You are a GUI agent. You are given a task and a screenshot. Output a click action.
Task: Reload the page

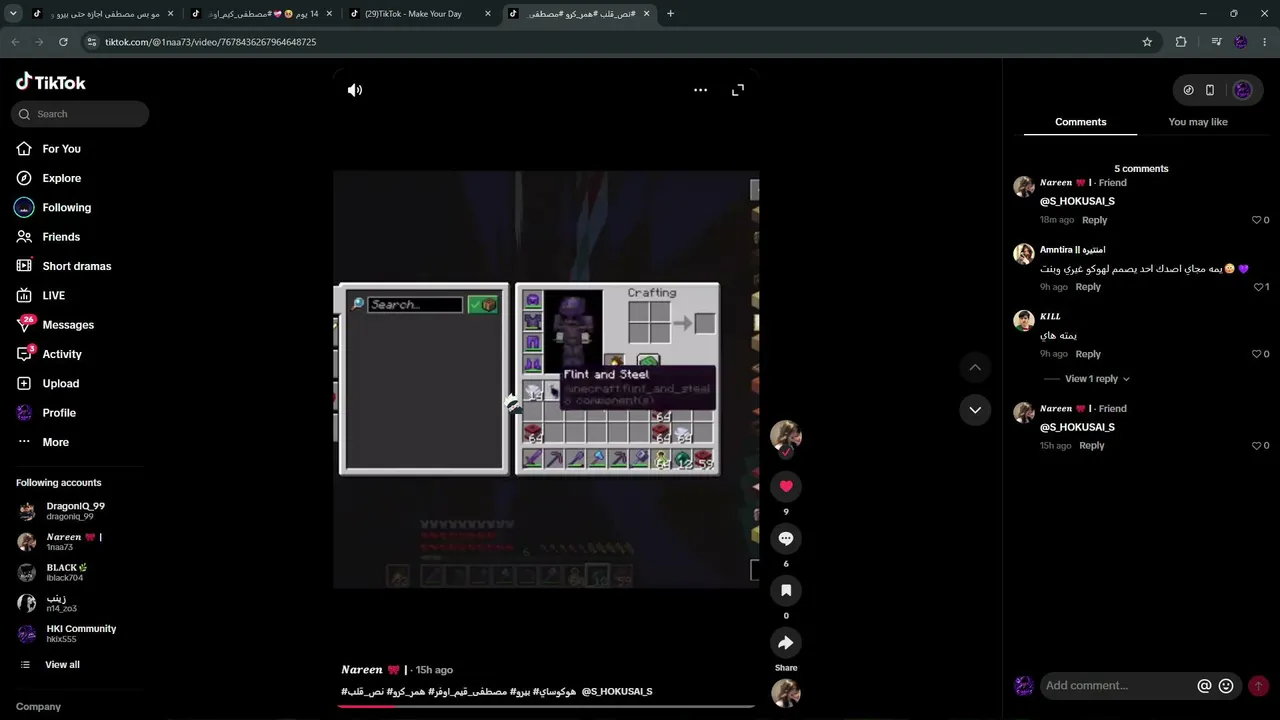63,42
